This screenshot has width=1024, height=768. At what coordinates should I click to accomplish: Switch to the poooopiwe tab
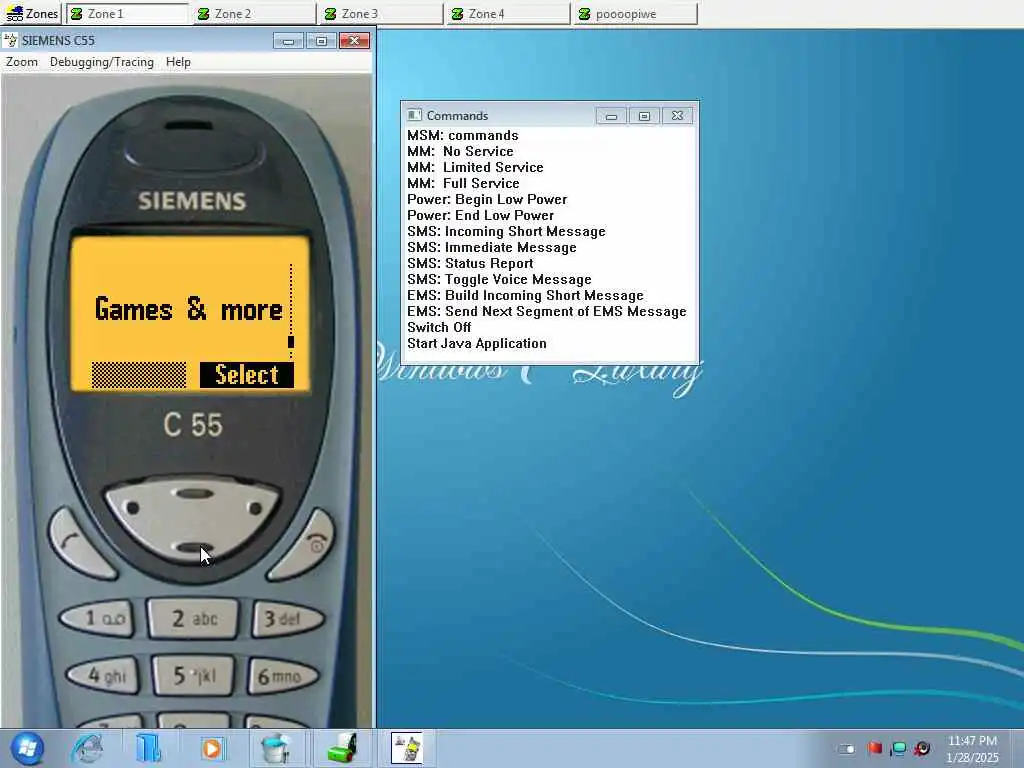(x=635, y=14)
